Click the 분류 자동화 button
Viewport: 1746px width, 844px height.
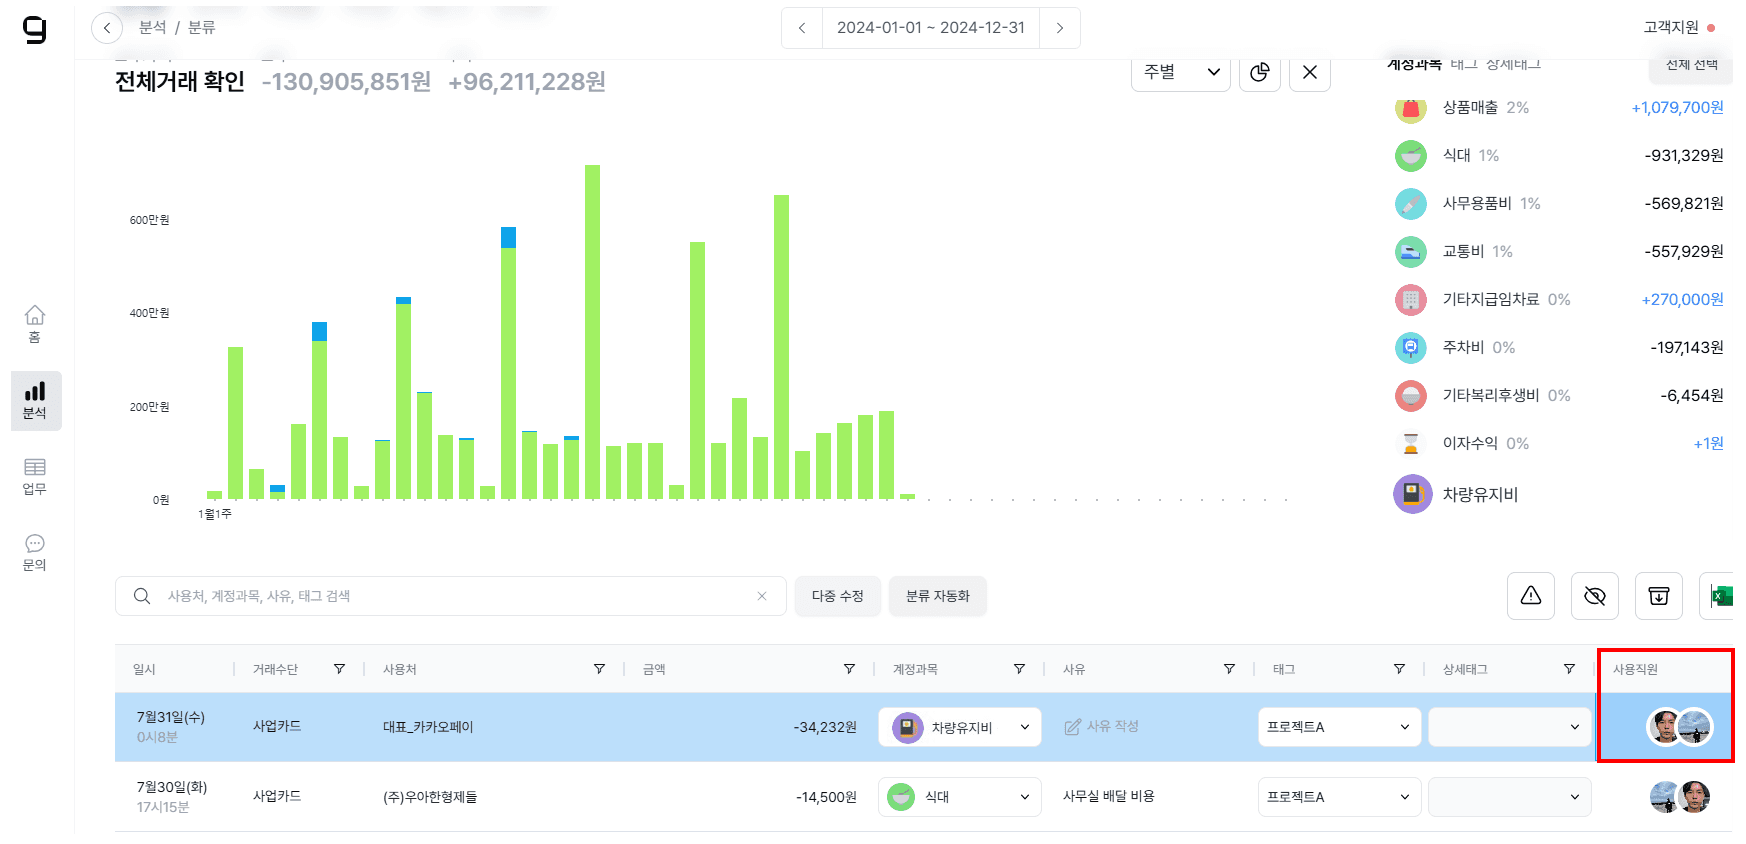point(938,596)
